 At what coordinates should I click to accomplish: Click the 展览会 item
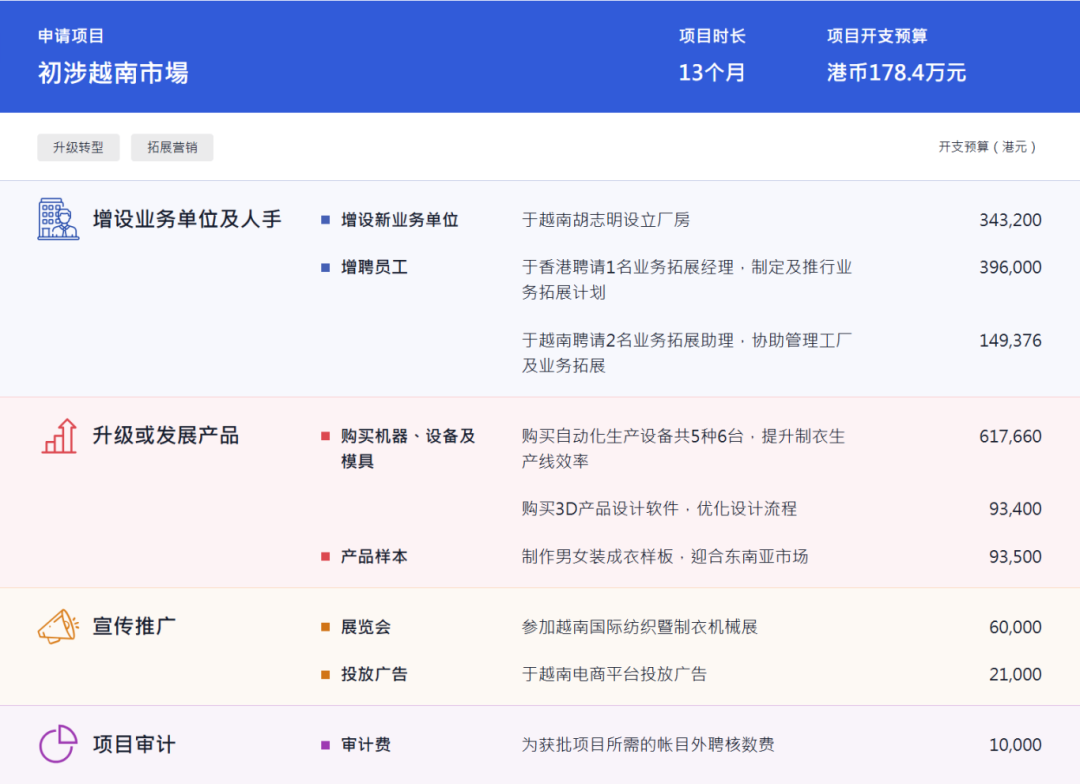[x=366, y=627]
